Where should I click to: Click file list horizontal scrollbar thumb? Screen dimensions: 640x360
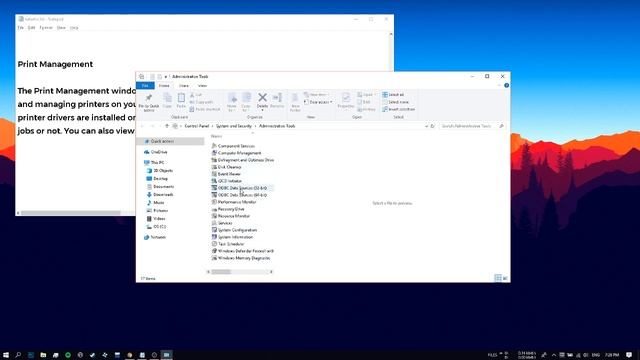[221, 272]
